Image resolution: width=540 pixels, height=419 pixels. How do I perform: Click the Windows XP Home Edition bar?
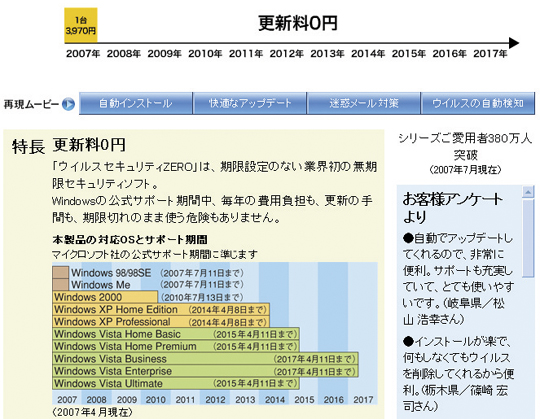[161, 310]
